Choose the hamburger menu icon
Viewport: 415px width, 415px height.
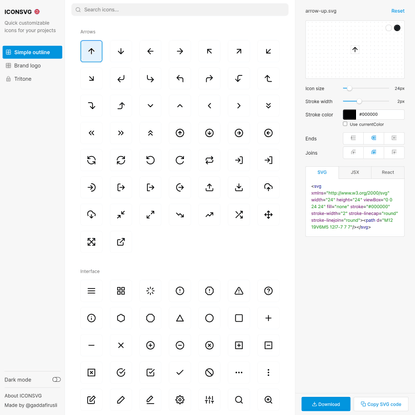91,291
